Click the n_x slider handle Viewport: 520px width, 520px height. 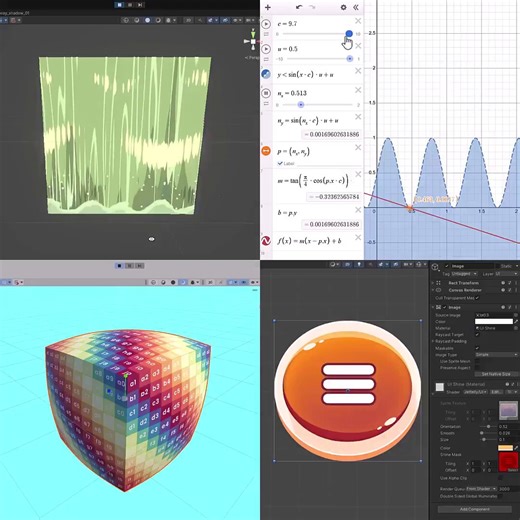301,105
